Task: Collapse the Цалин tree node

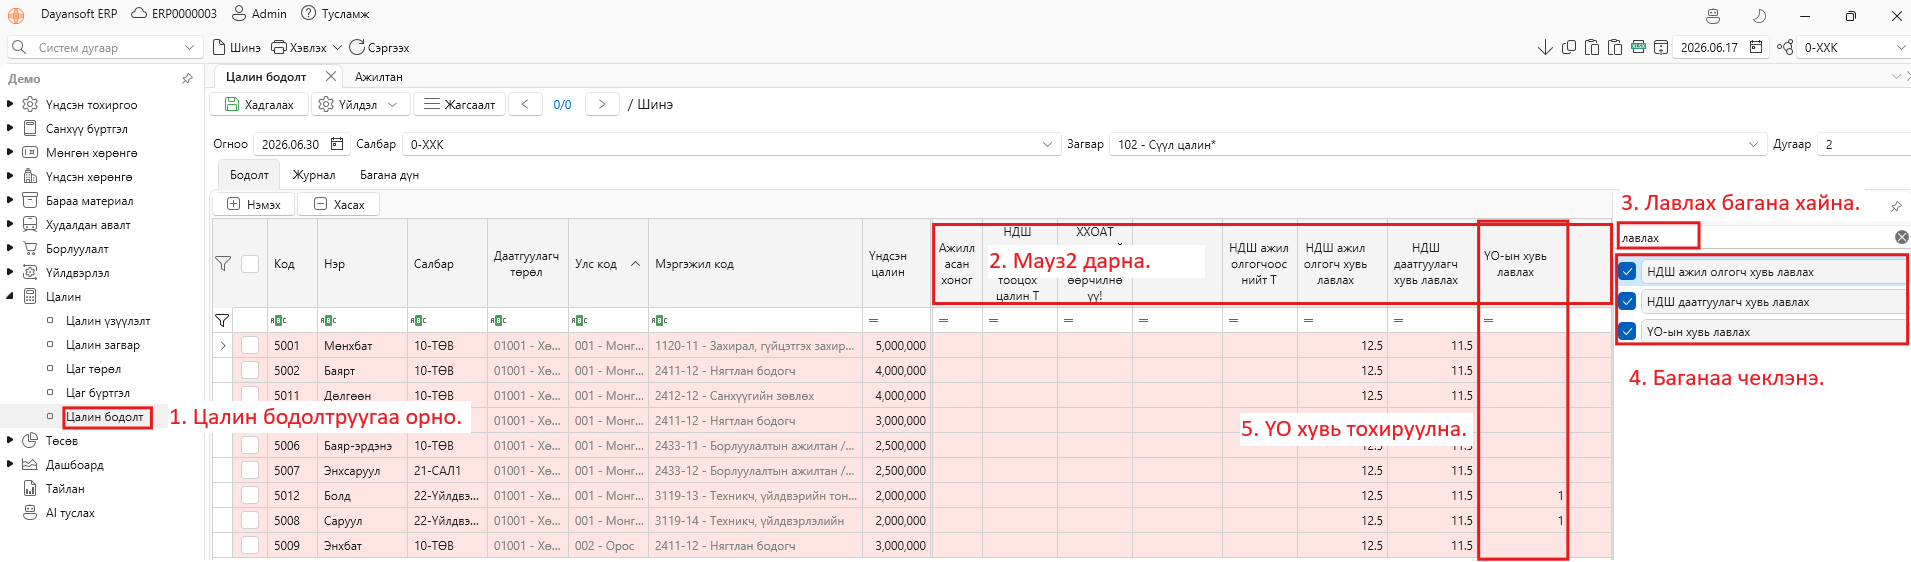Action: (10, 296)
